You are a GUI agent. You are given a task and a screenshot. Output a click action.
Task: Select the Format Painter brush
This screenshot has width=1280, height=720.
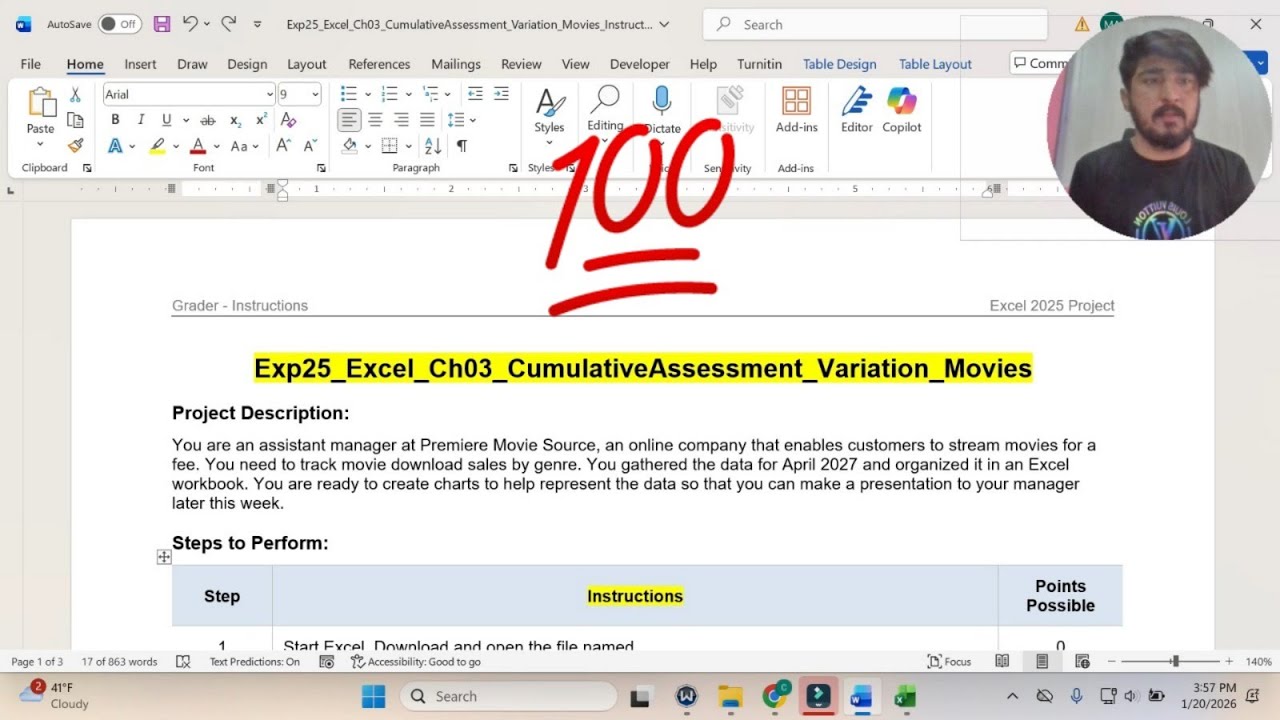(75, 146)
